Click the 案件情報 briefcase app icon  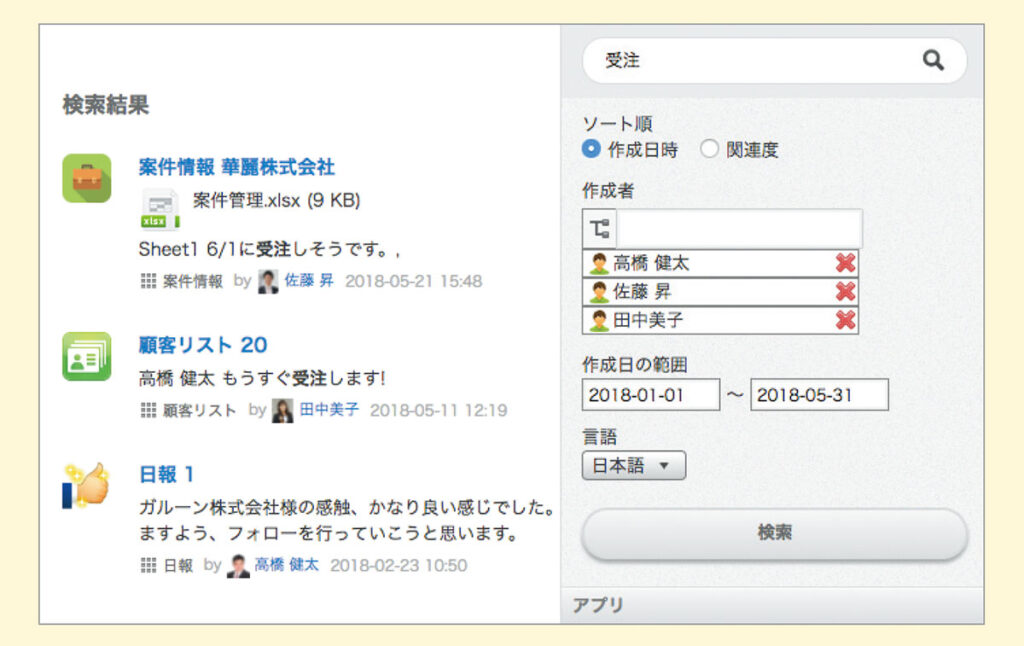pyautogui.click(x=86, y=176)
